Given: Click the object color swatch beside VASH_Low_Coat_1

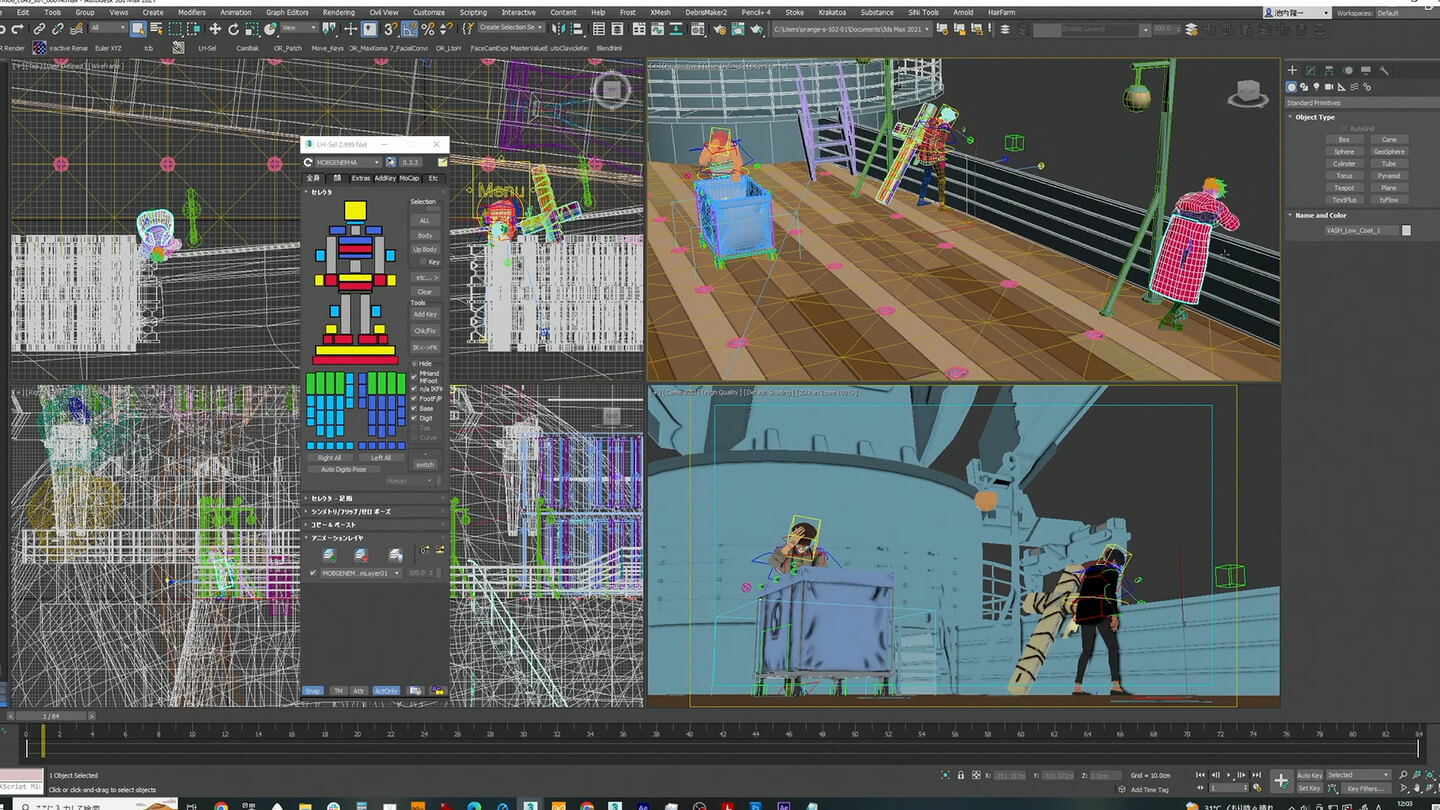Looking at the screenshot, I should 1407,230.
